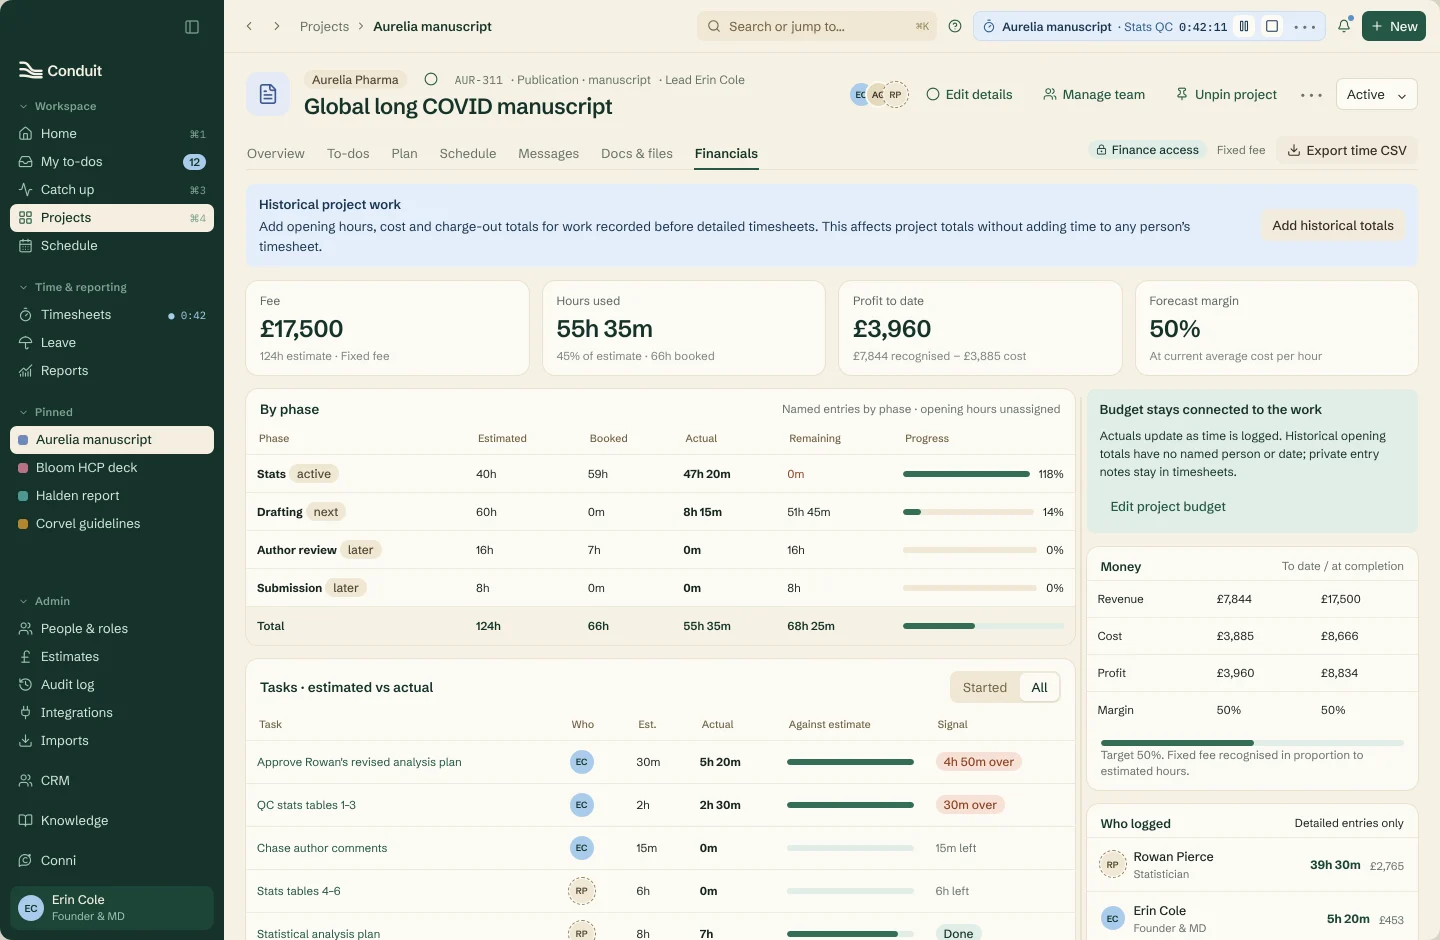
Task: Click Edit project budget link
Action: (x=1168, y=507)
